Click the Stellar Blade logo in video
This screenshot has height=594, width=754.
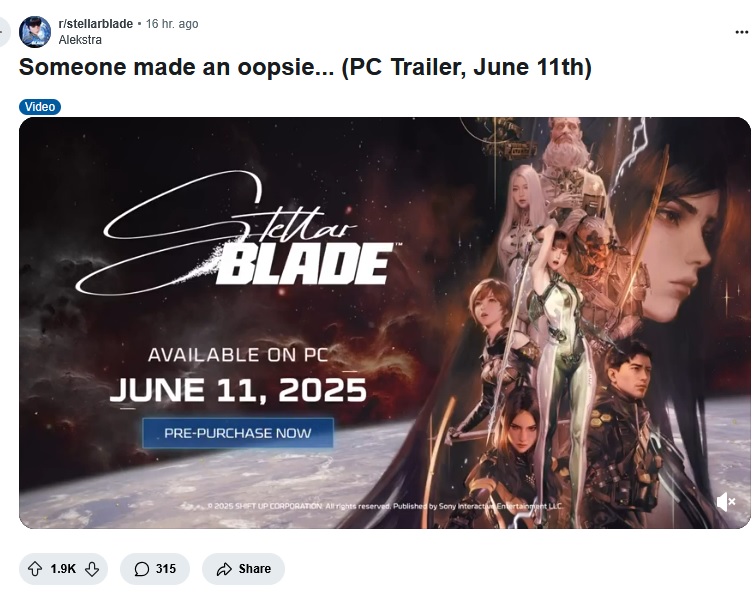pyautogui.click(x=239, y=233)
